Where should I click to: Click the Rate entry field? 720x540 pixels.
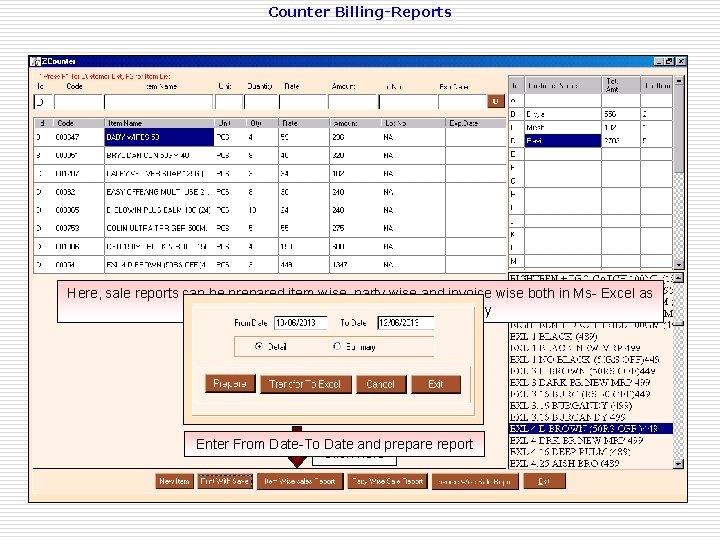303,102
